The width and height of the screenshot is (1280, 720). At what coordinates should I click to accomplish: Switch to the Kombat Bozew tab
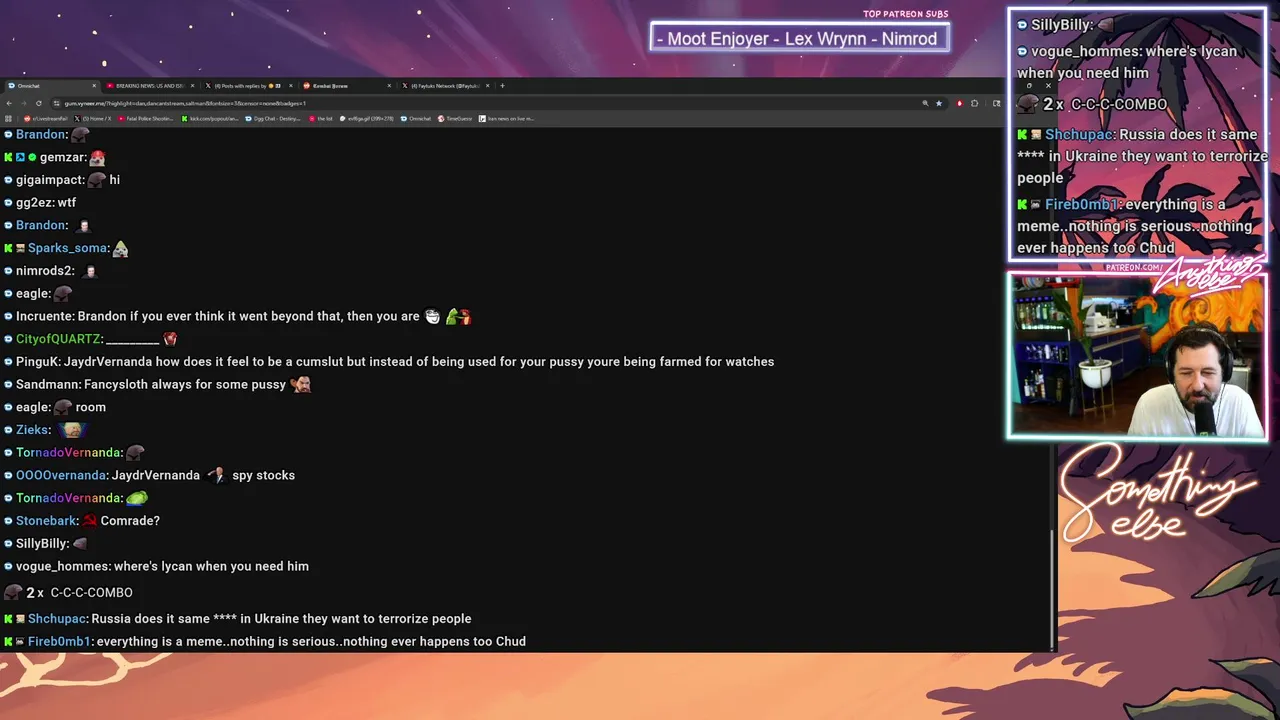[345, 86]
